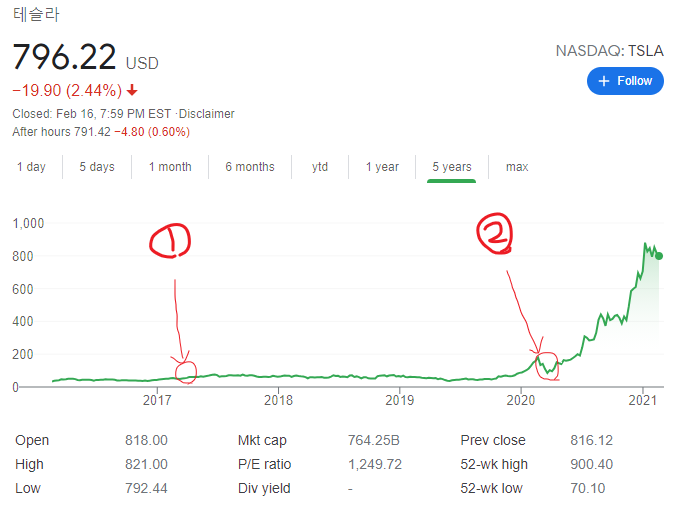Click the 400 y-axis label
The height and width of the screenshot is (510, 681).
coord(23,321)
